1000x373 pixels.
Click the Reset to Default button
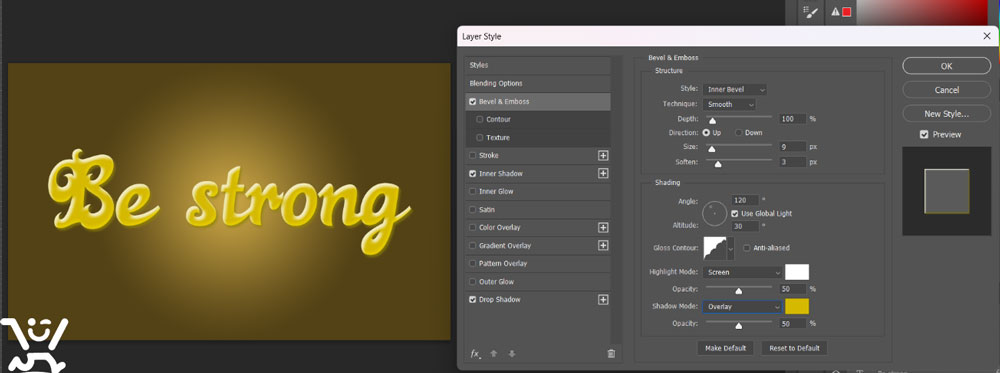click(x=794, y=348)
